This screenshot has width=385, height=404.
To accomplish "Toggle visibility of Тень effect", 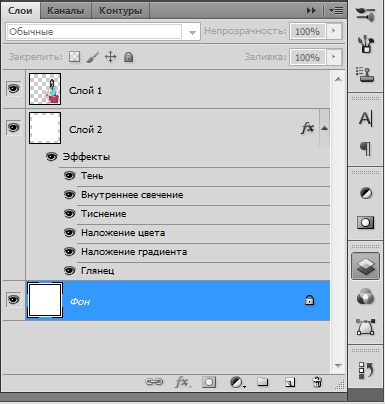I will point(69,175).
